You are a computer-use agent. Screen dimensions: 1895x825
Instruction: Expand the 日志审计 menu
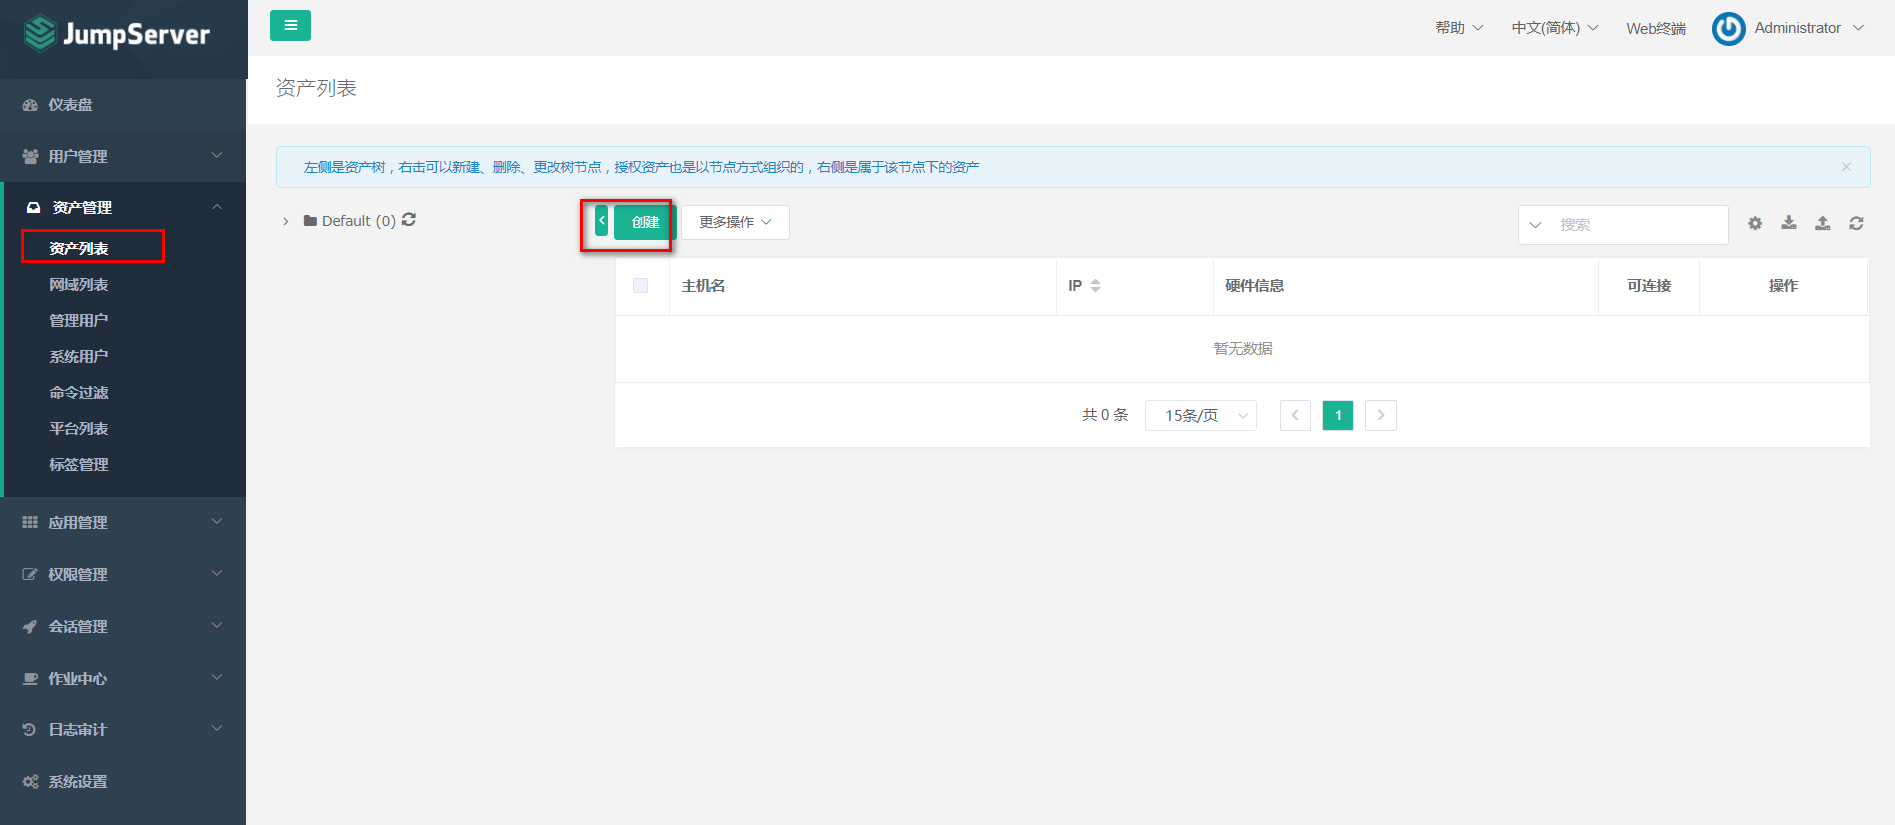tap(123, 729)
